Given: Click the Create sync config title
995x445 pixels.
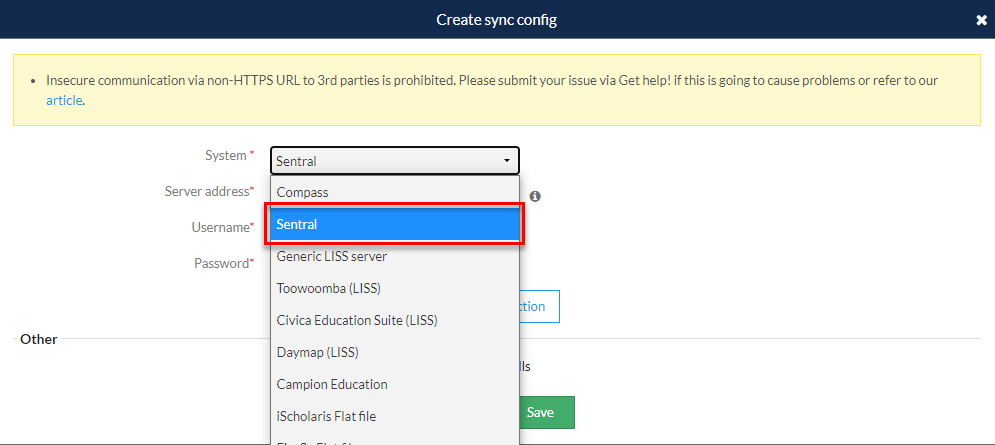Looking at the screenshot, I should tap(497, 20).
